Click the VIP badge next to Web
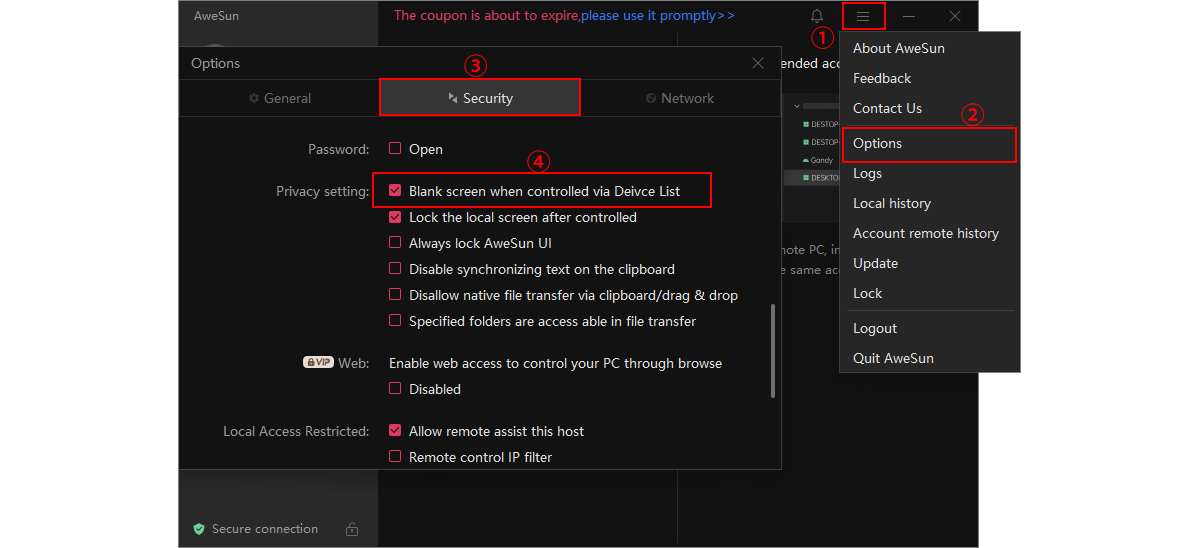1200x548 pixels. tap(318, 362)
